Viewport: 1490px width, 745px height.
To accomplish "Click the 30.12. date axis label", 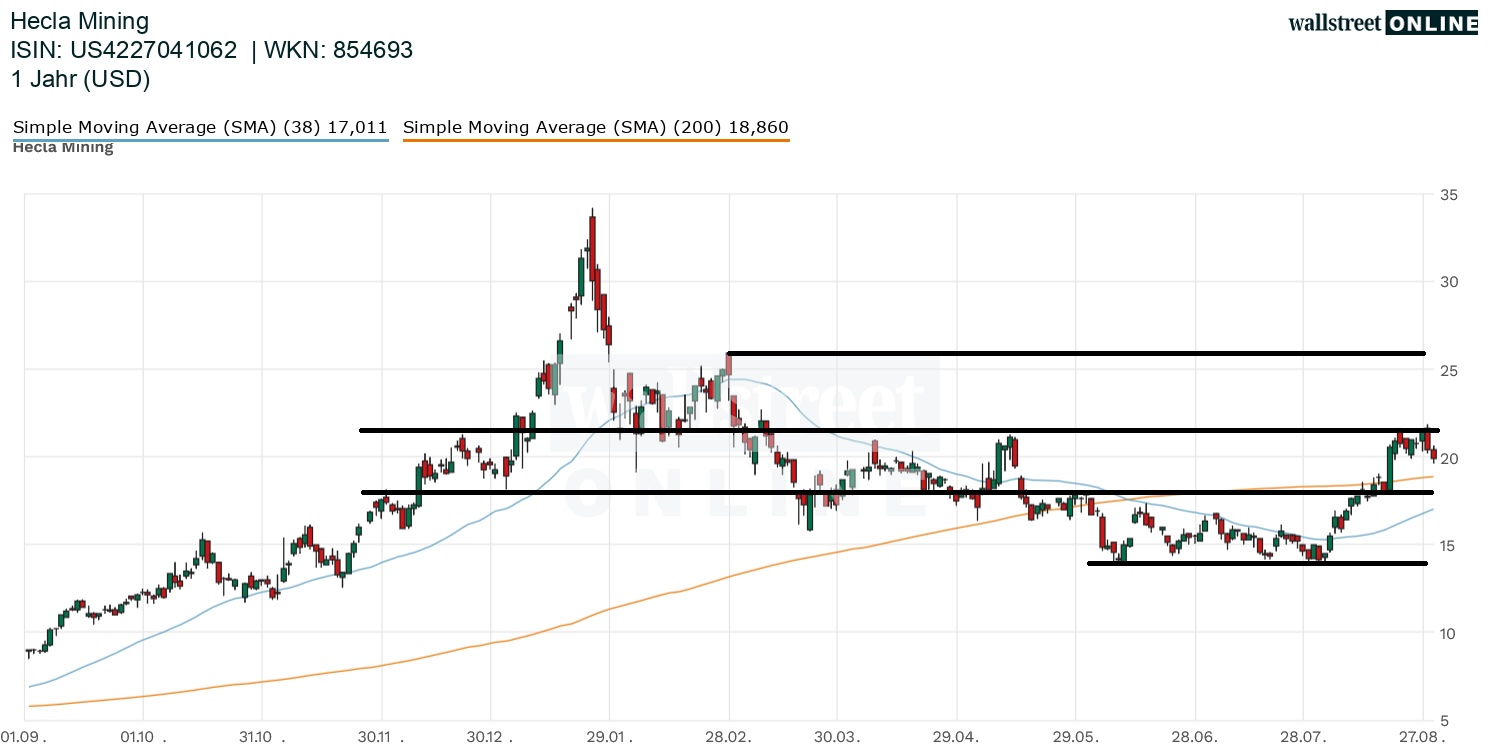I will [492, 735].
